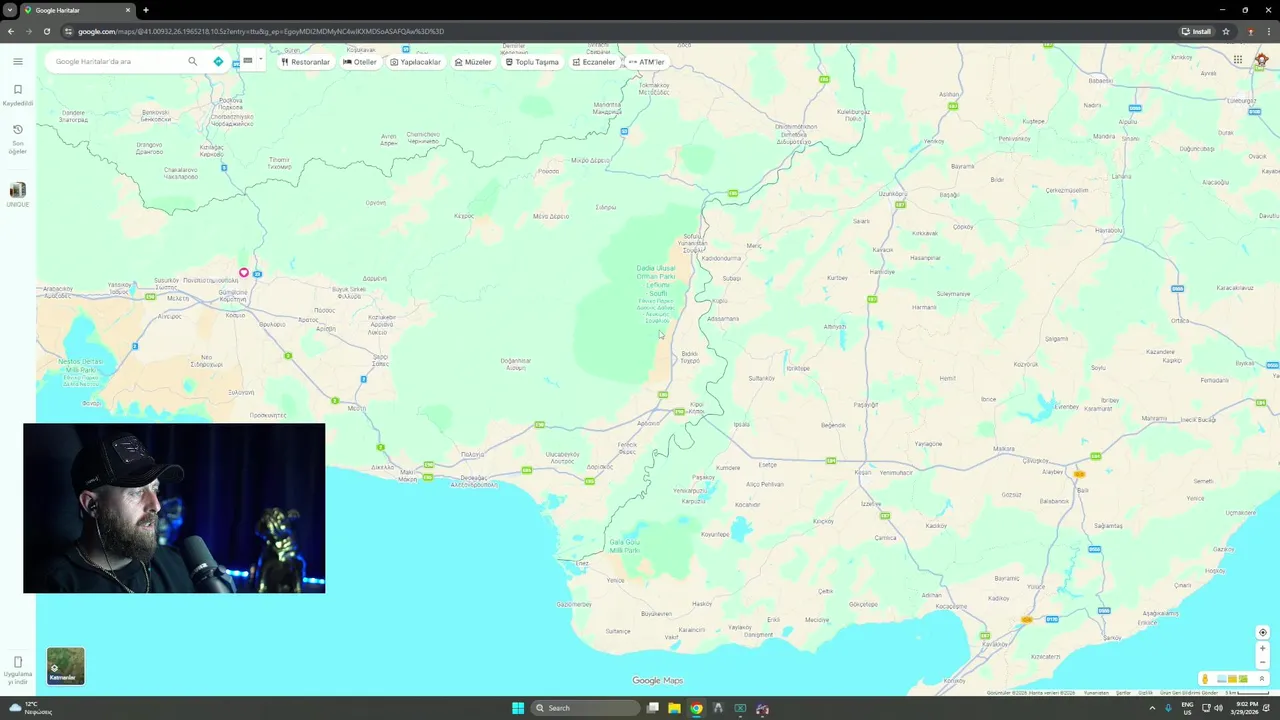Filter by Oteller chip
The width and height of the screenshot is (1280, 720).
(360, 62)
